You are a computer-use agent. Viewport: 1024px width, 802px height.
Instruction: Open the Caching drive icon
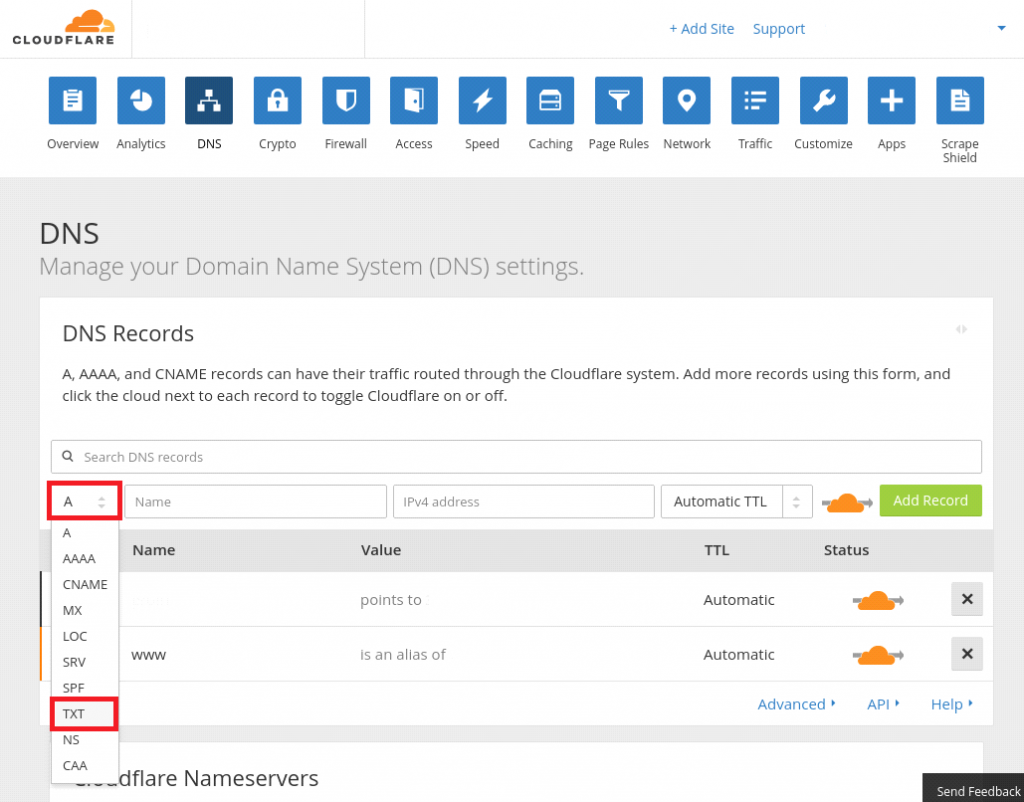point(551,100)
